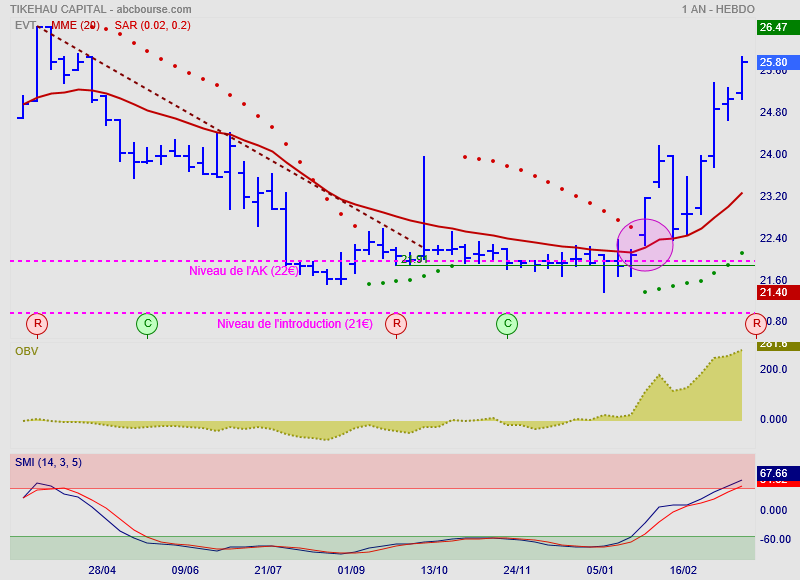Click the 09/06 date label
This screenshot has height=580, width=800.
pos(185,570)
